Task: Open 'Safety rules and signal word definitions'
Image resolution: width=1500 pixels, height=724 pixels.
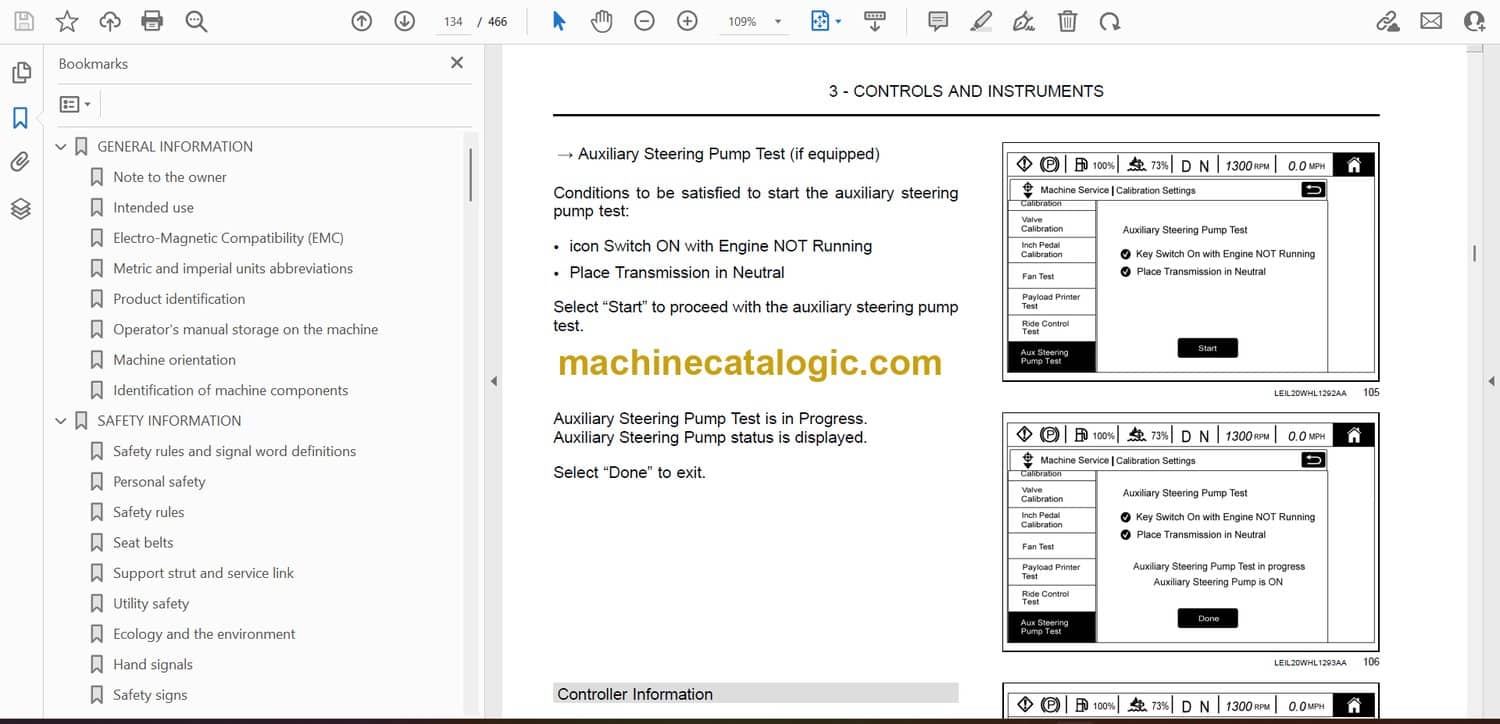Action: (x=235, y=452)
